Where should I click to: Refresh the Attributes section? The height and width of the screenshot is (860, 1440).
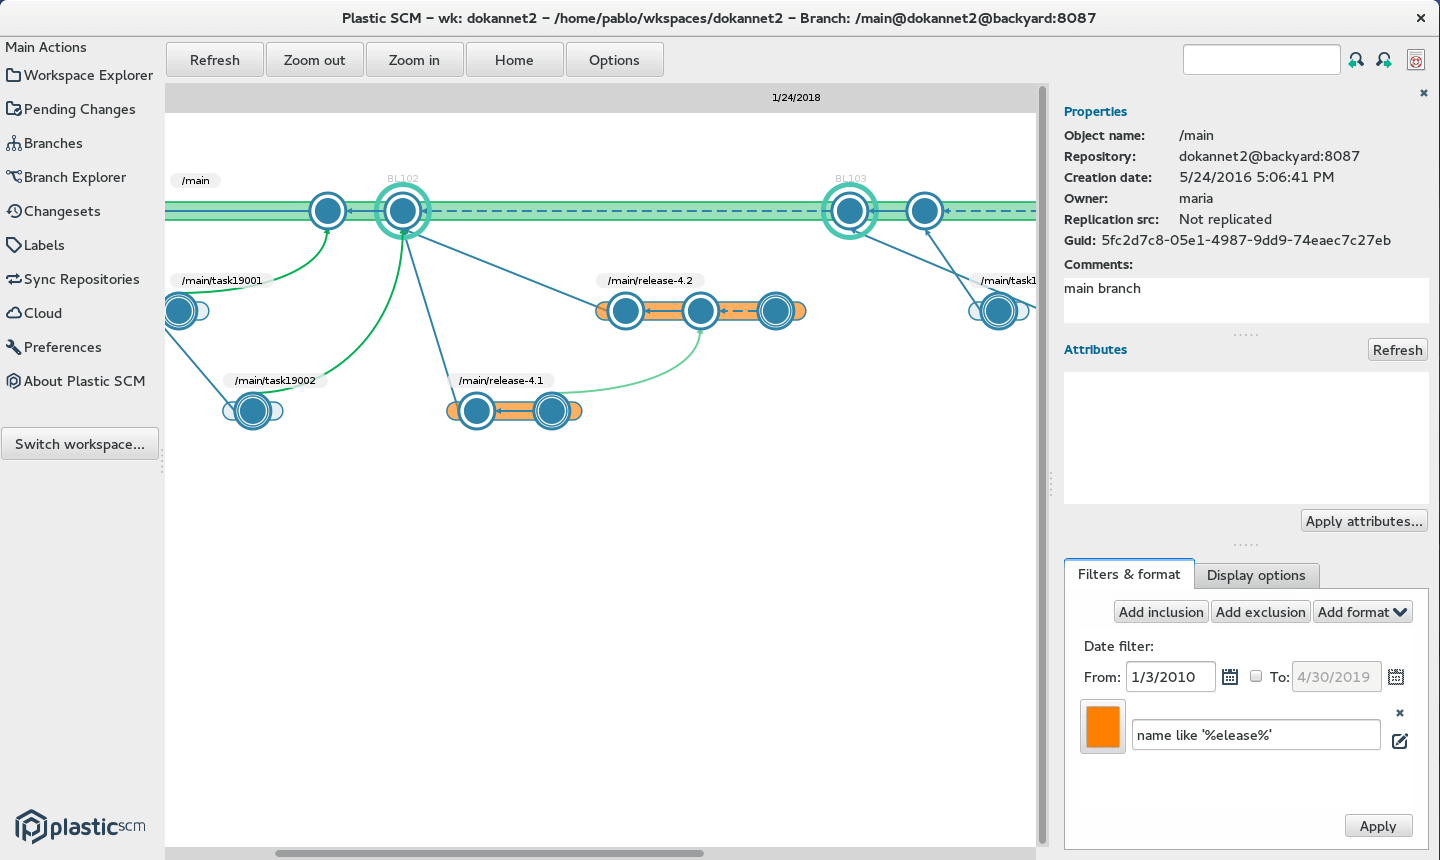pyautogui.click(x=1397, y=350)
